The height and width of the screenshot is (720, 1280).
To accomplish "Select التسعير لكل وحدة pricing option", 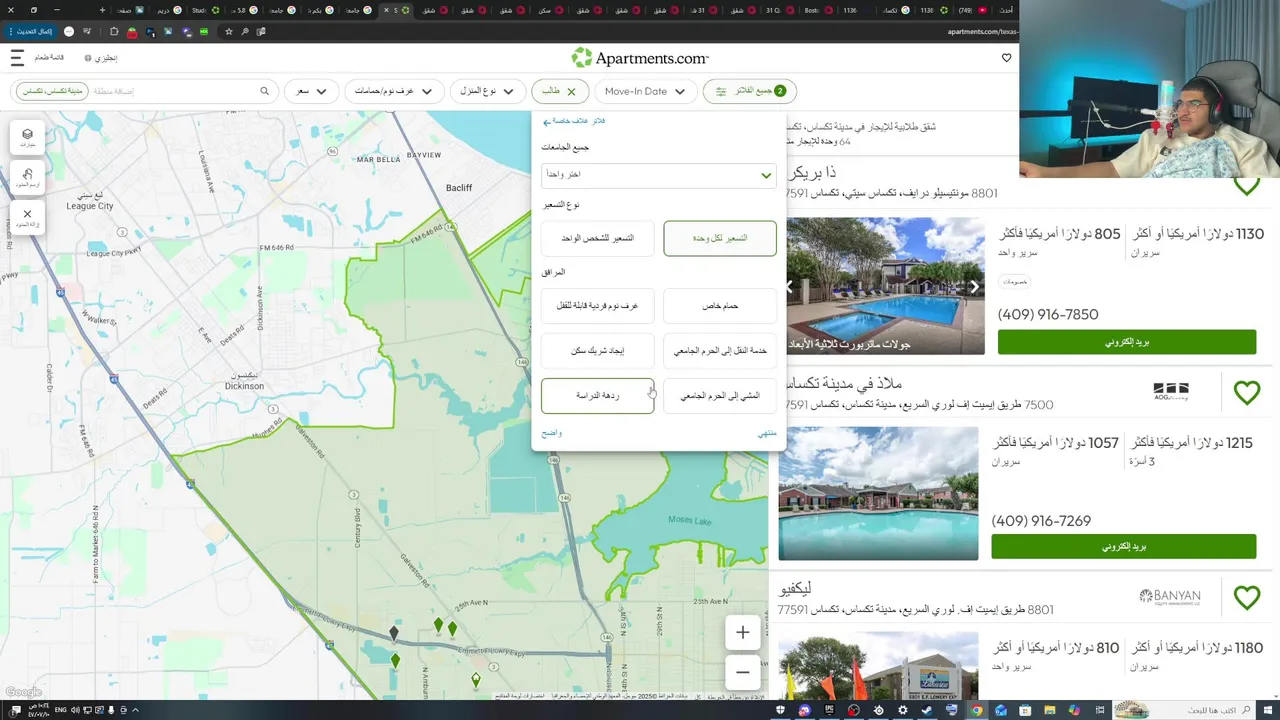I will pyautogui.click(x=720, y=238).
